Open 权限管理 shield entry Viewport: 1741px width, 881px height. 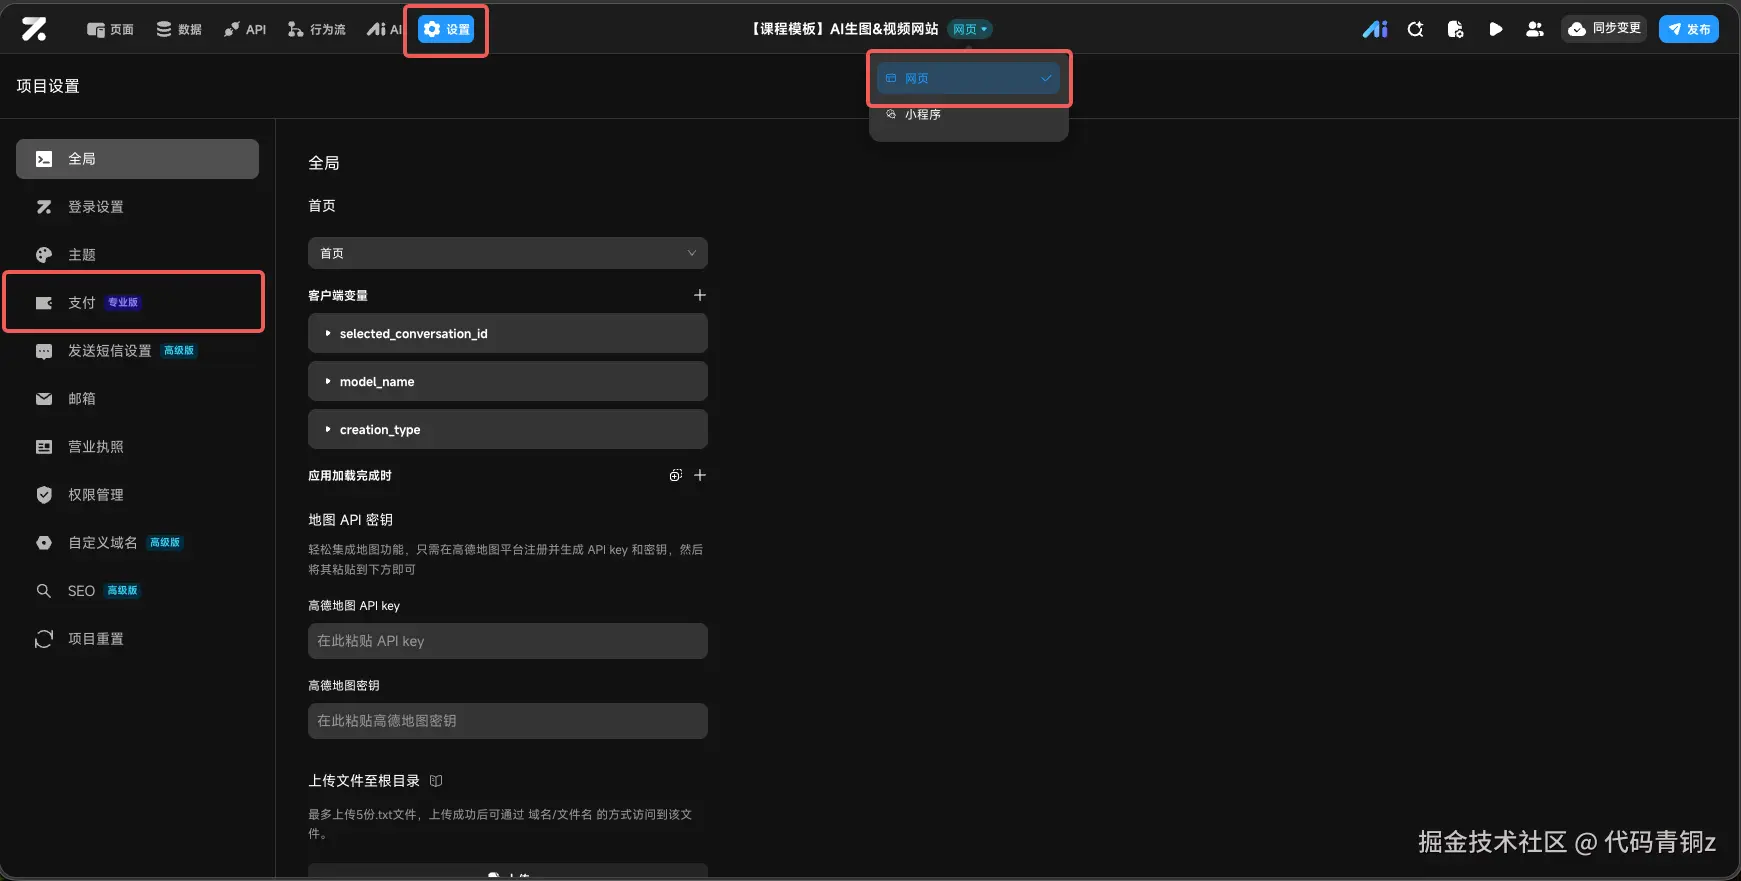pos(137,495)
